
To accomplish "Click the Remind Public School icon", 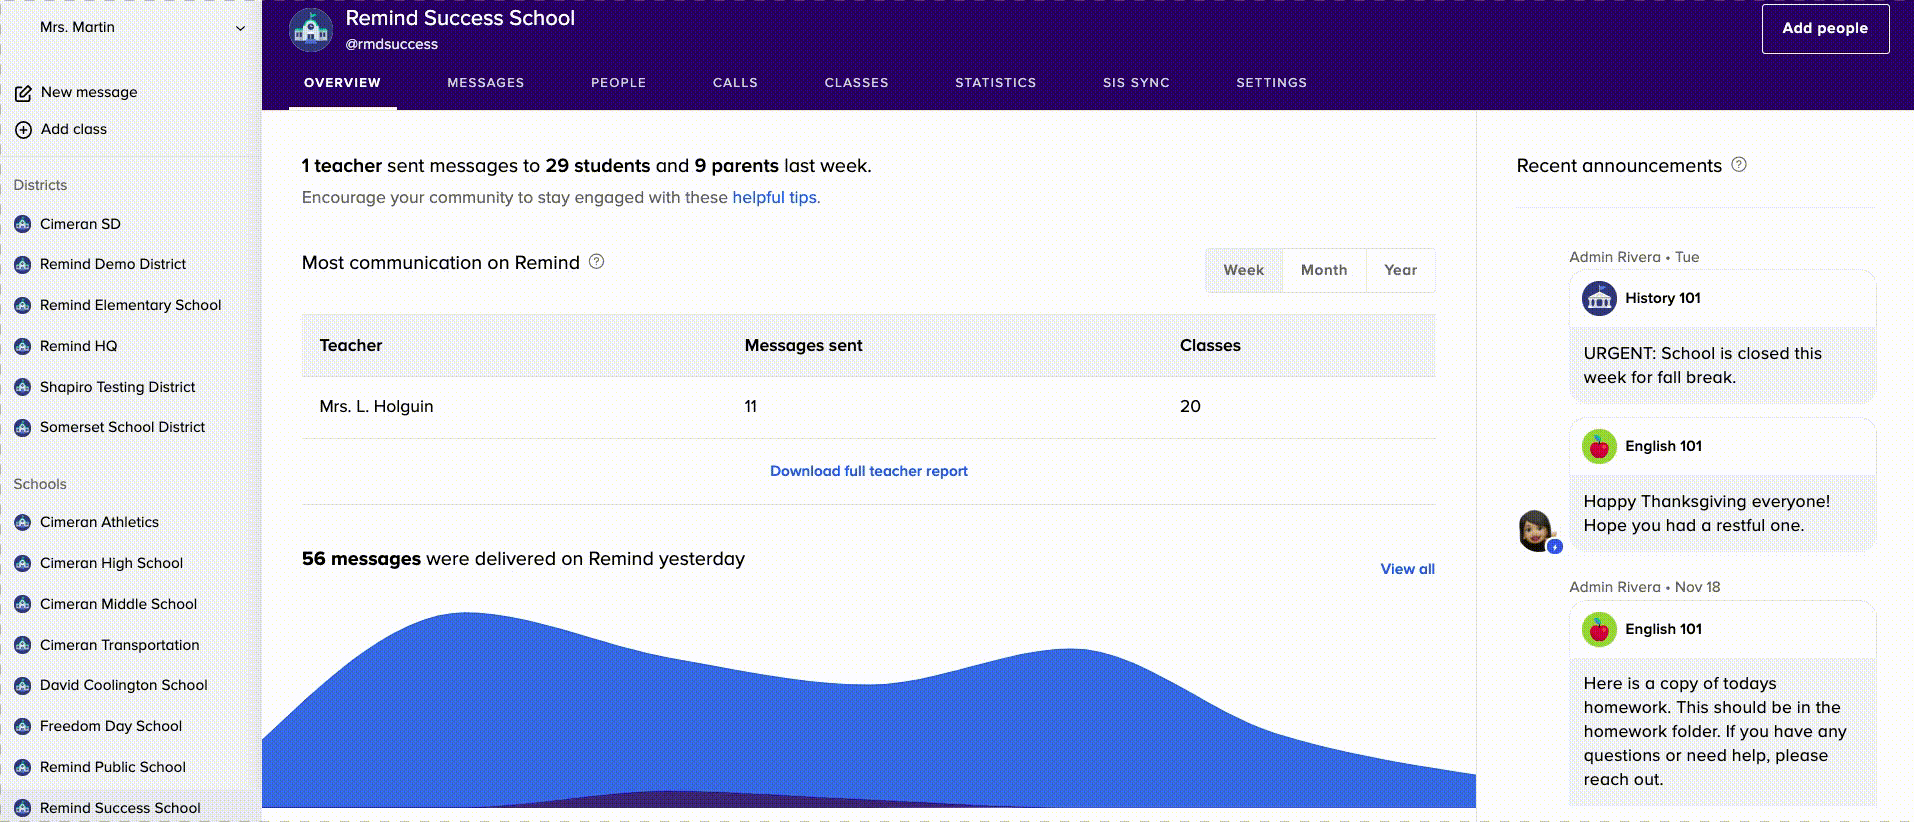I will [22, 768].
